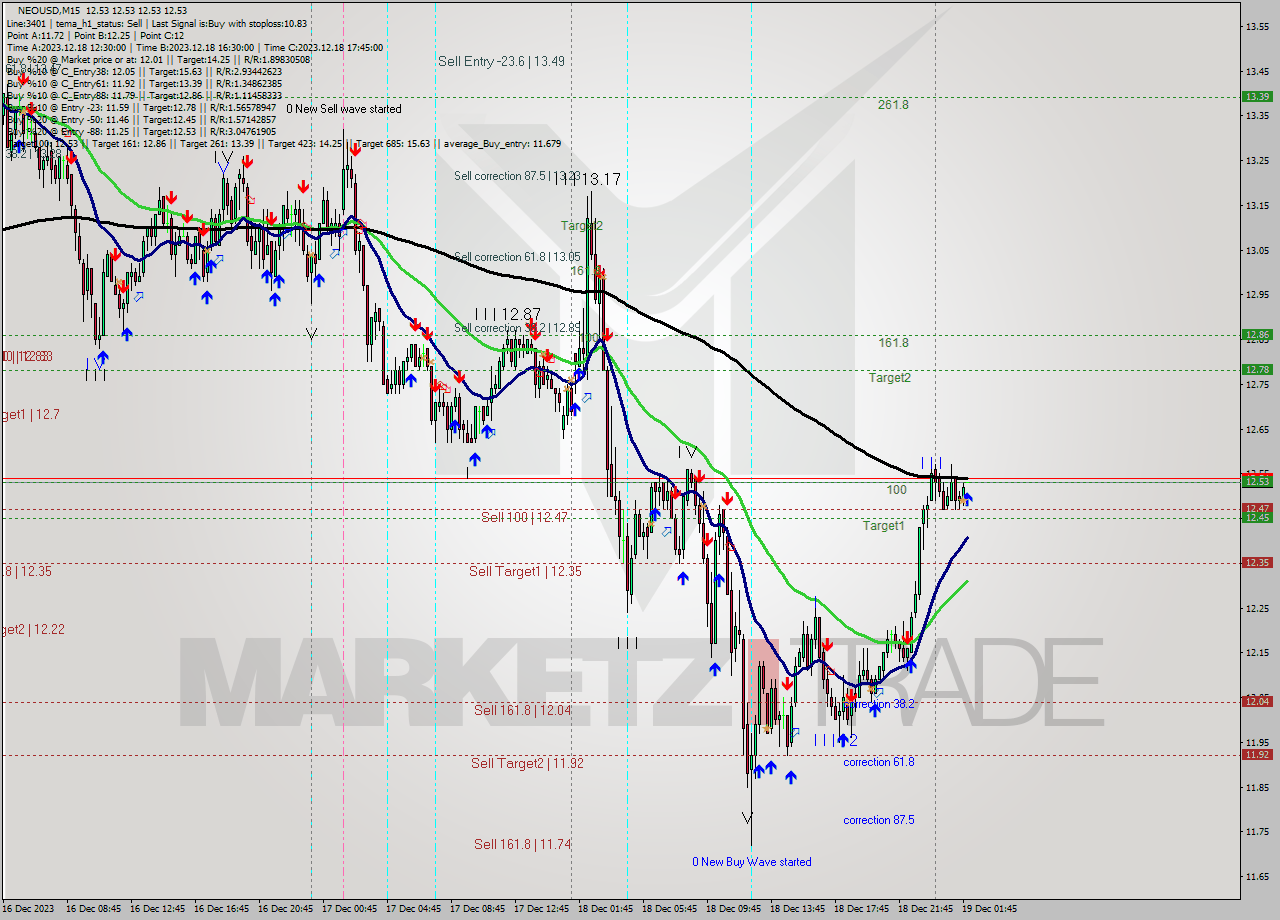Click the '16 Dec 2023' time axis label
The height and width of the screenshot is (920, 1280).
point(28,909)
